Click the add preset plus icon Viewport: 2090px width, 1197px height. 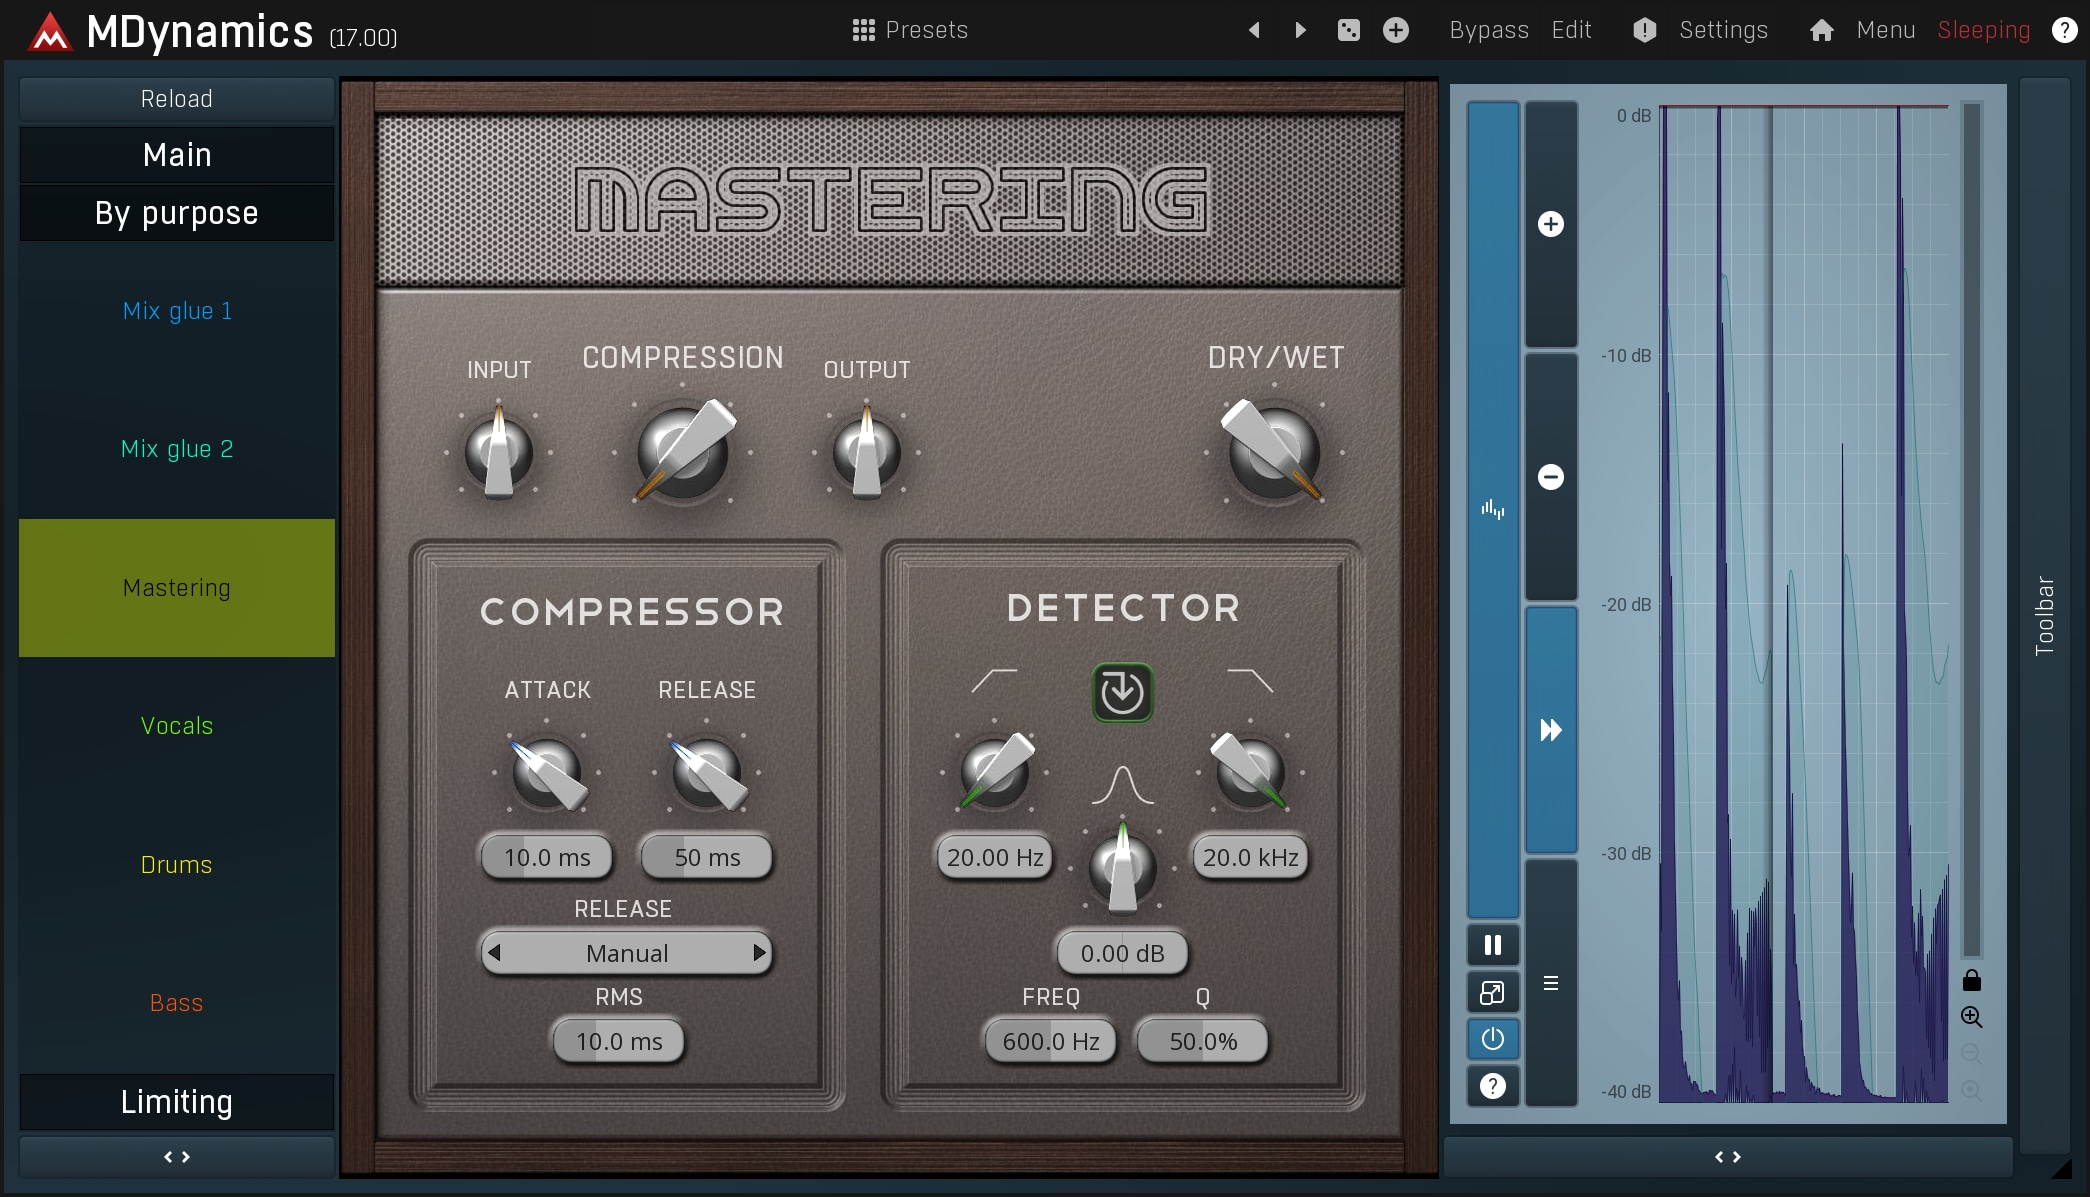pyautogui.click(x=1396, y=30)
